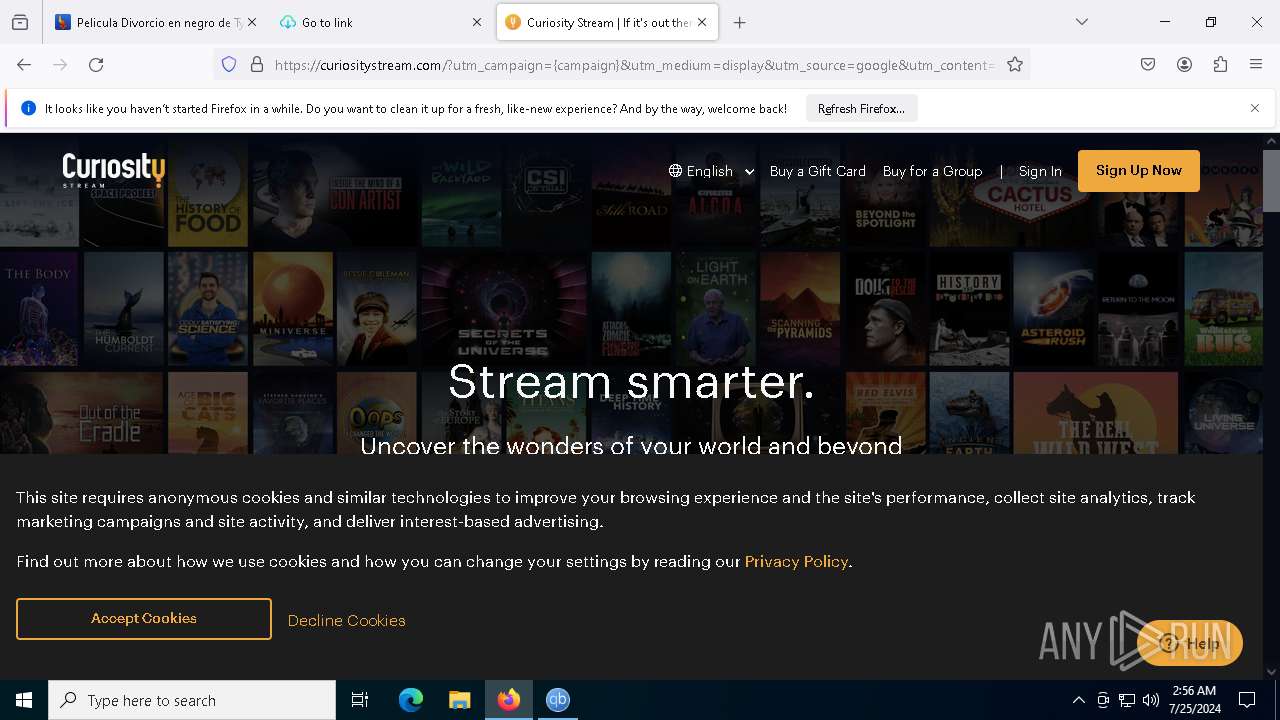Close the Pelicula Divorcio tab

252,22
